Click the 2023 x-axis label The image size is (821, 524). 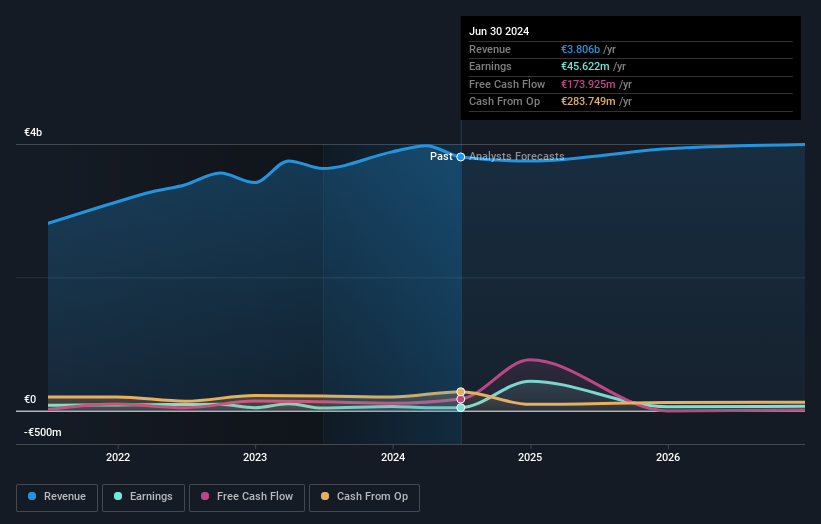point(255,457)
